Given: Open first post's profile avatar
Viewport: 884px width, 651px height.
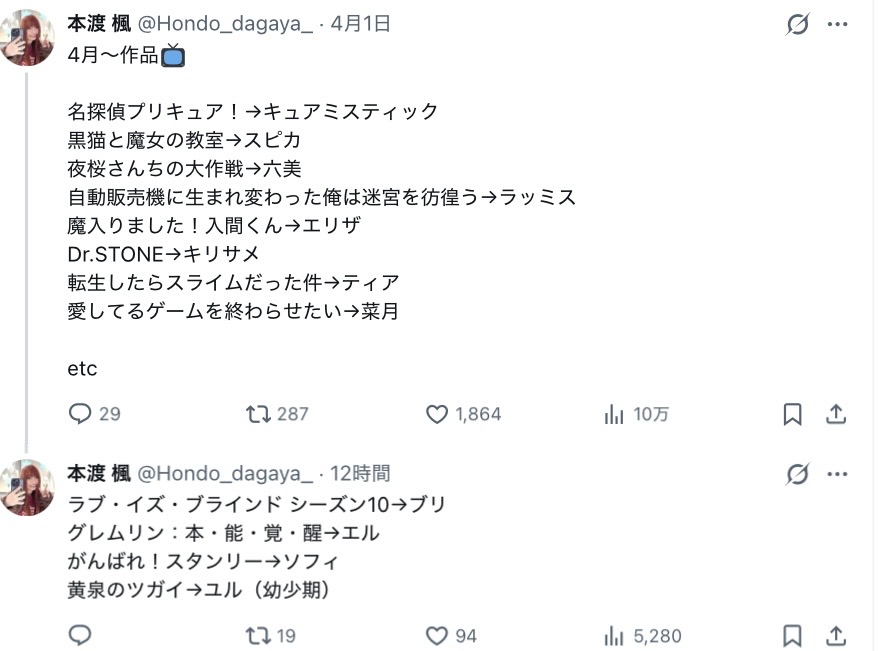Looking at the screenshot, I should pos(27,38).
